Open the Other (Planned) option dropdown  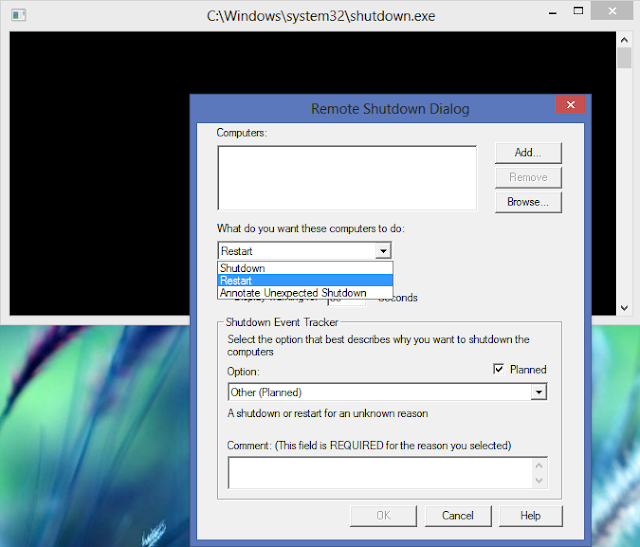point(539,392)
